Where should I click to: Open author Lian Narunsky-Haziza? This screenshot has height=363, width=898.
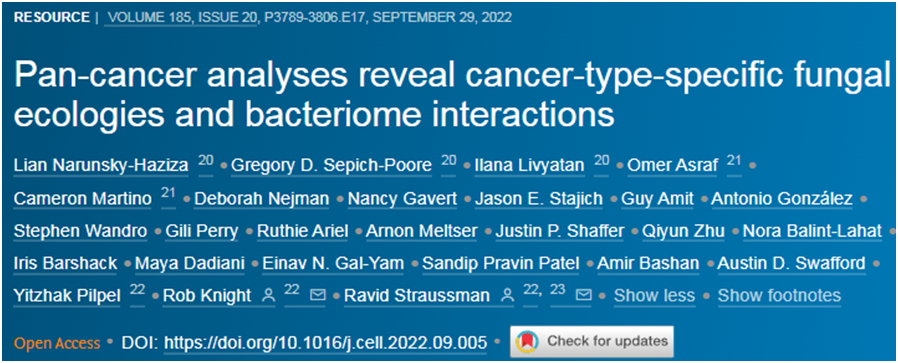[x=101, y=167]
